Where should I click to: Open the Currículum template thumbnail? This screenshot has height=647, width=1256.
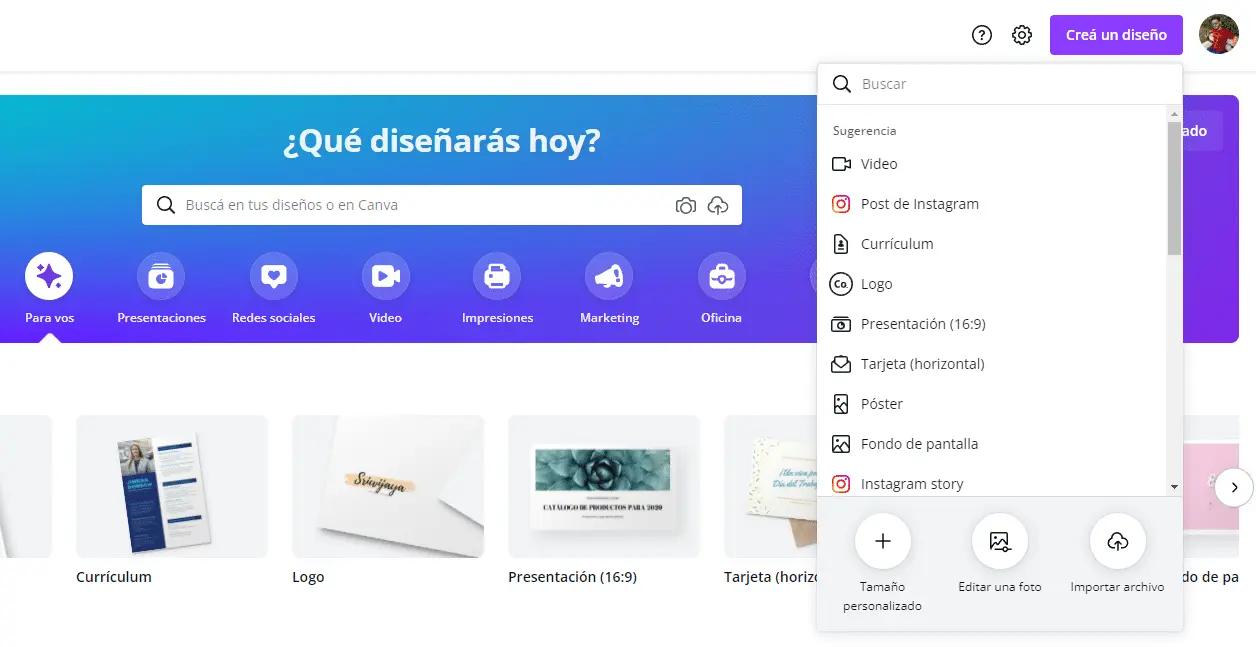pyautogui.click(x=172, y=487)
